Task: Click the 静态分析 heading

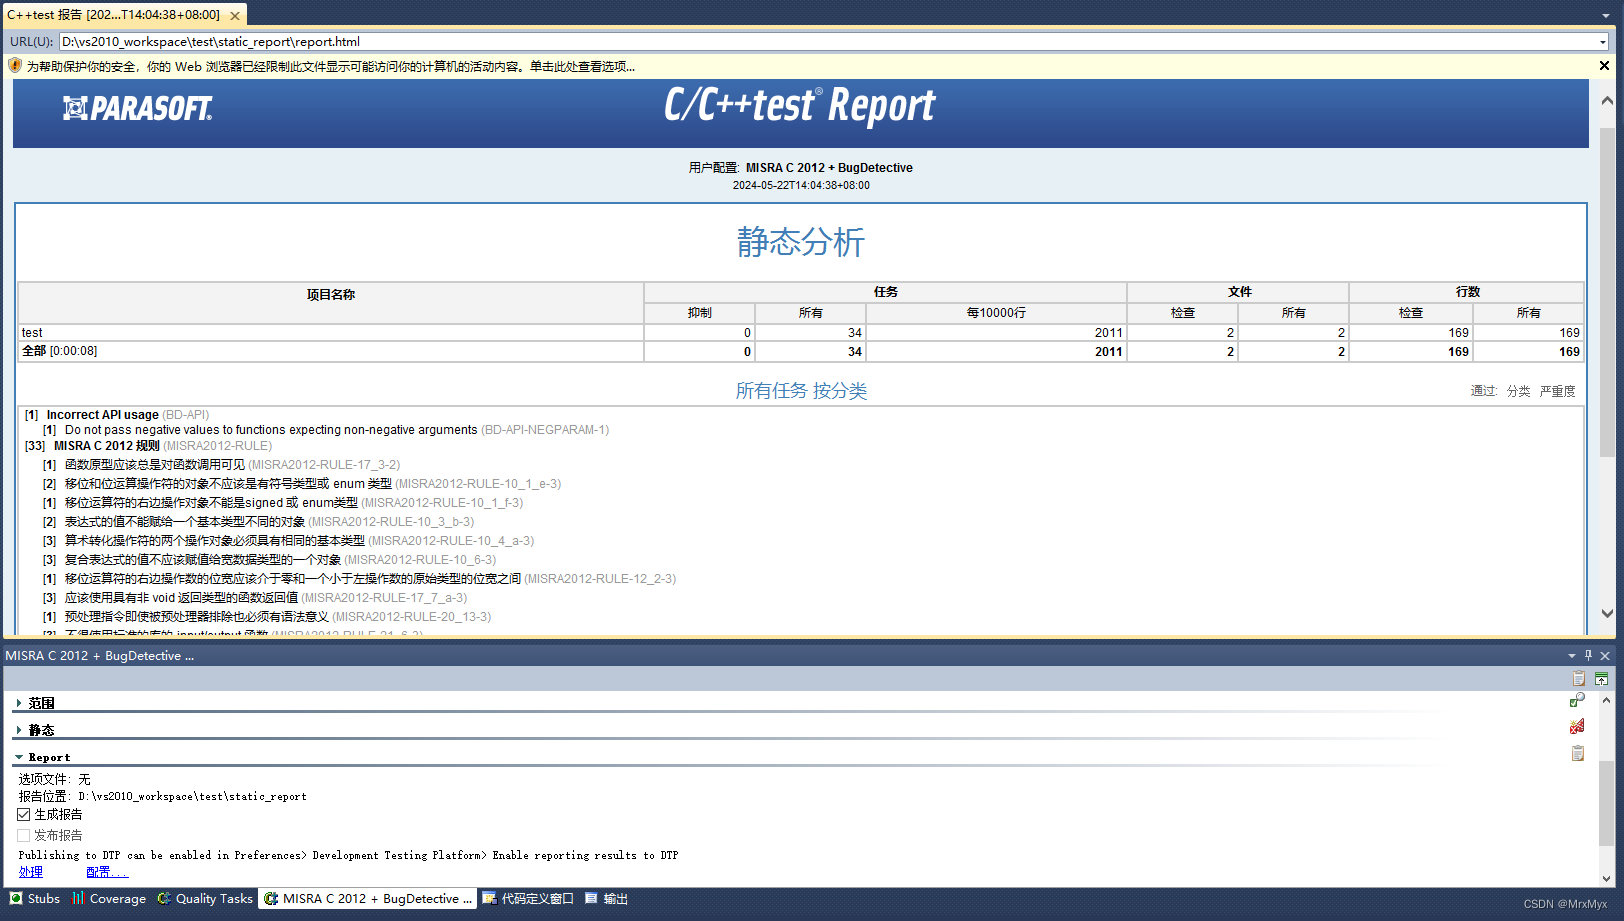Action: point(800,242)
